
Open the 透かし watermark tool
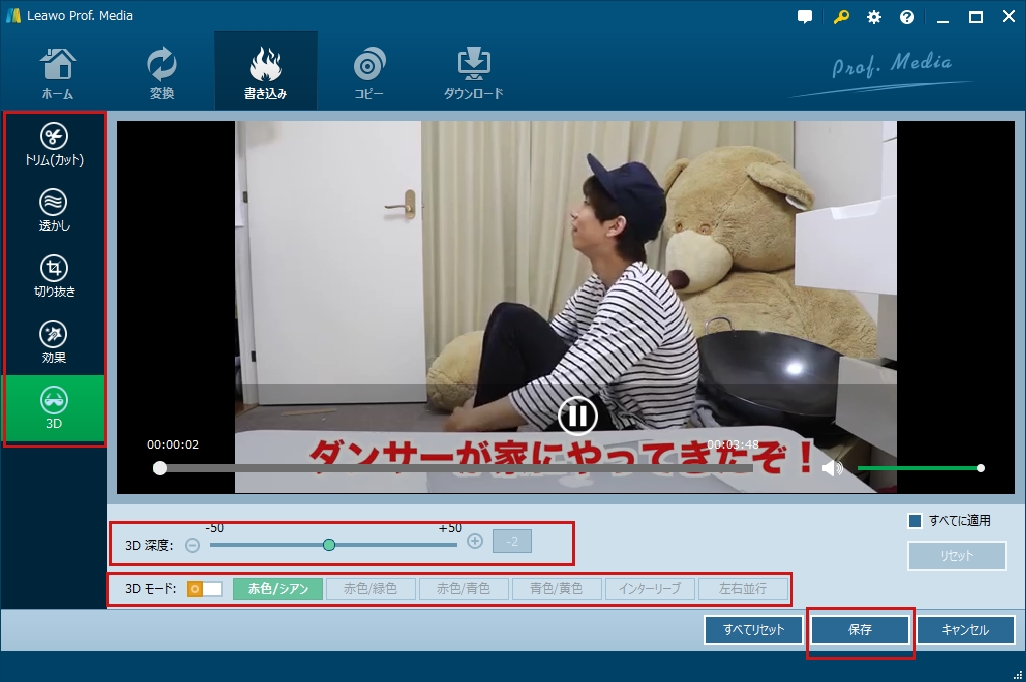click(54, 210)
